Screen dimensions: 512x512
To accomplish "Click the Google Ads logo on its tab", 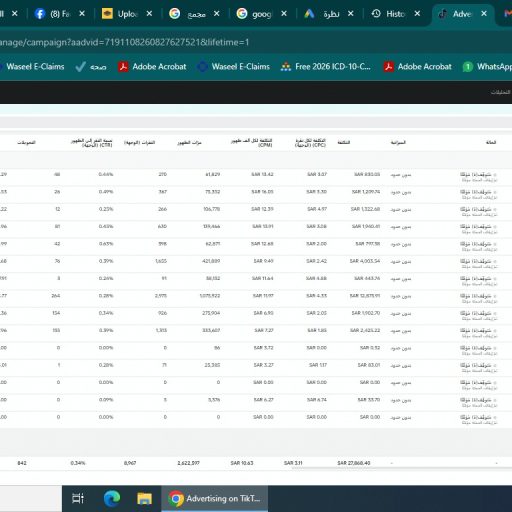I will point(309,14).
